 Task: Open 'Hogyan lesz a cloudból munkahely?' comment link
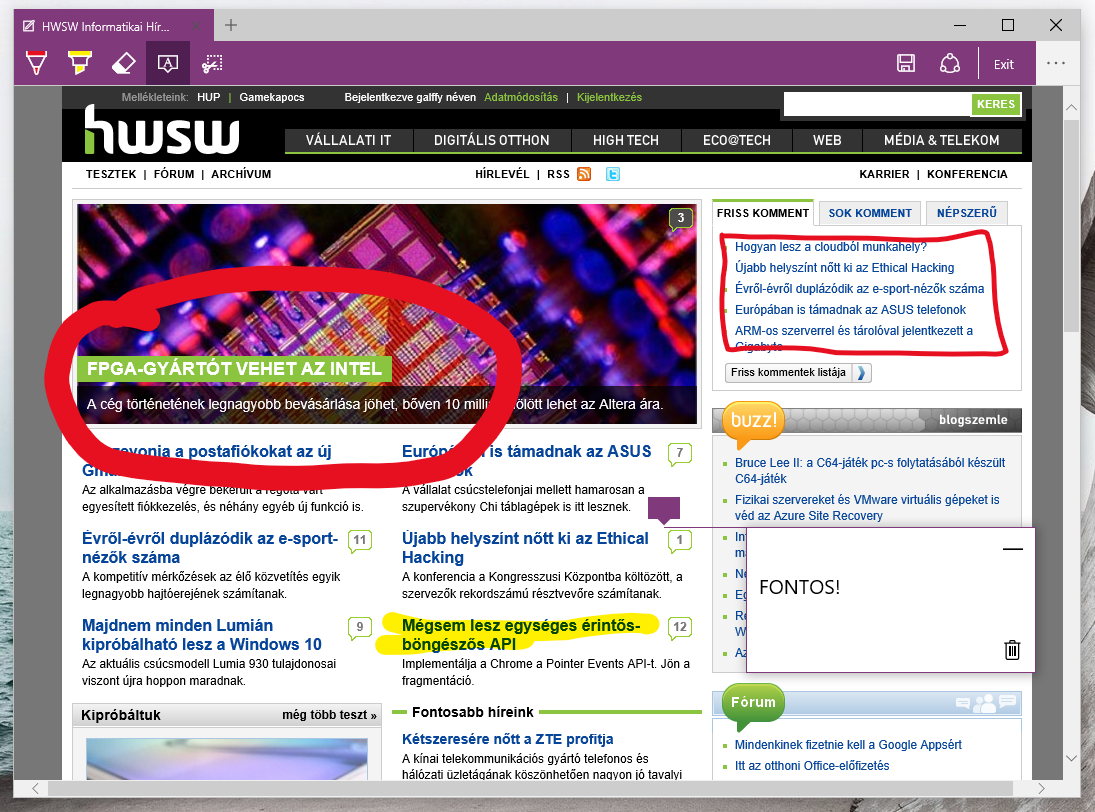pos(830,246)
